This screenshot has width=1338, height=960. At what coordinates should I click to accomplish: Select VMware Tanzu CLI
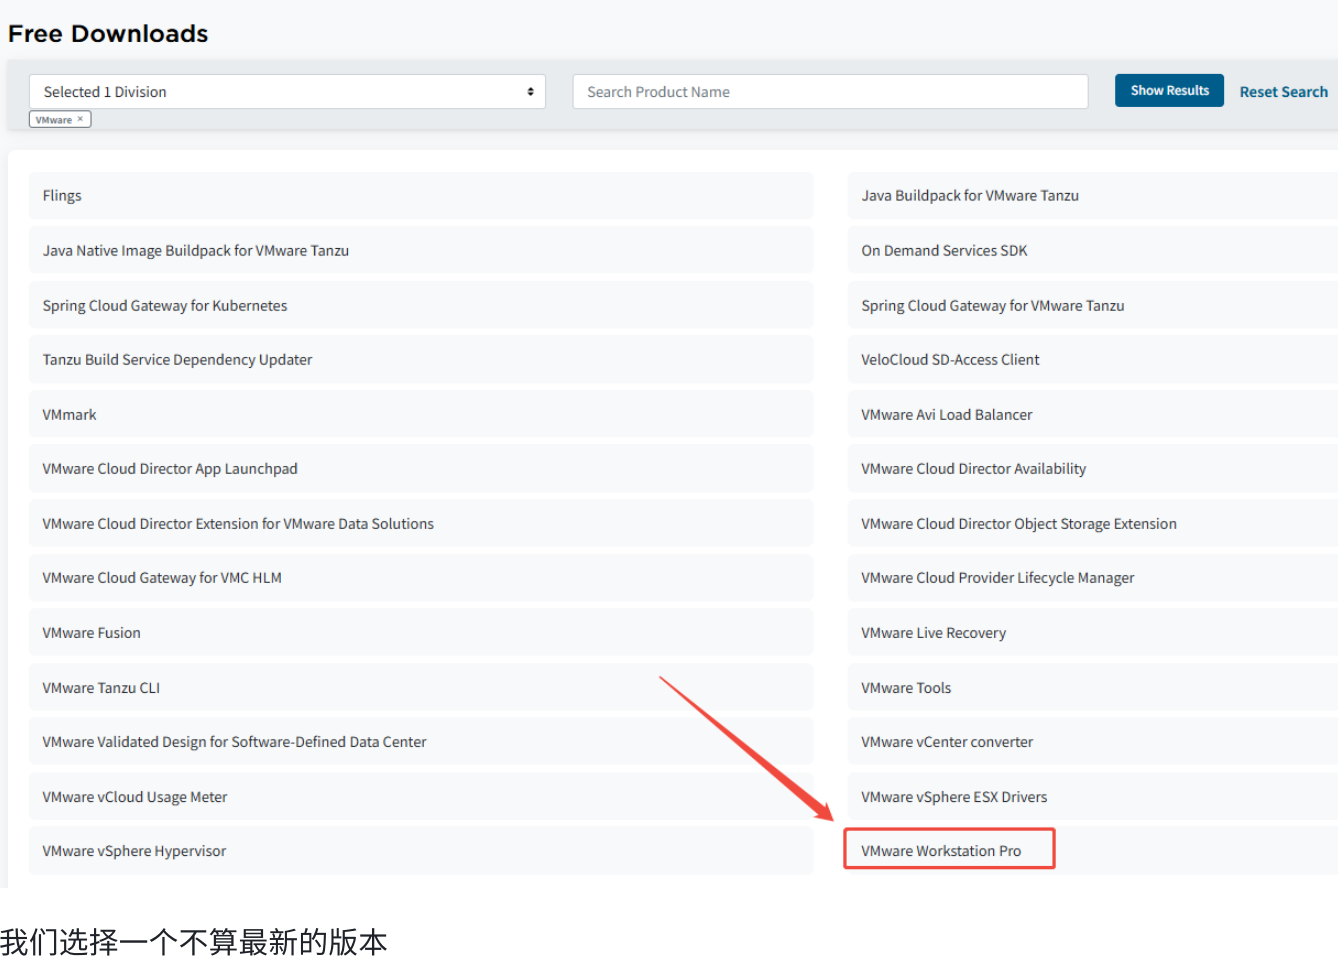pos(421,688)
